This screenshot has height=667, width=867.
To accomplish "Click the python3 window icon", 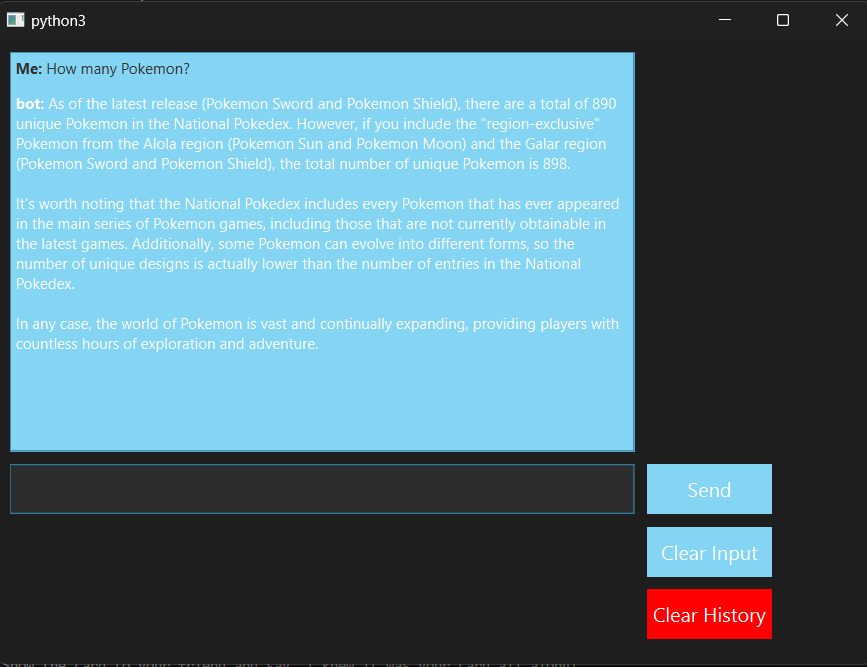I will (x=15, y=20).
